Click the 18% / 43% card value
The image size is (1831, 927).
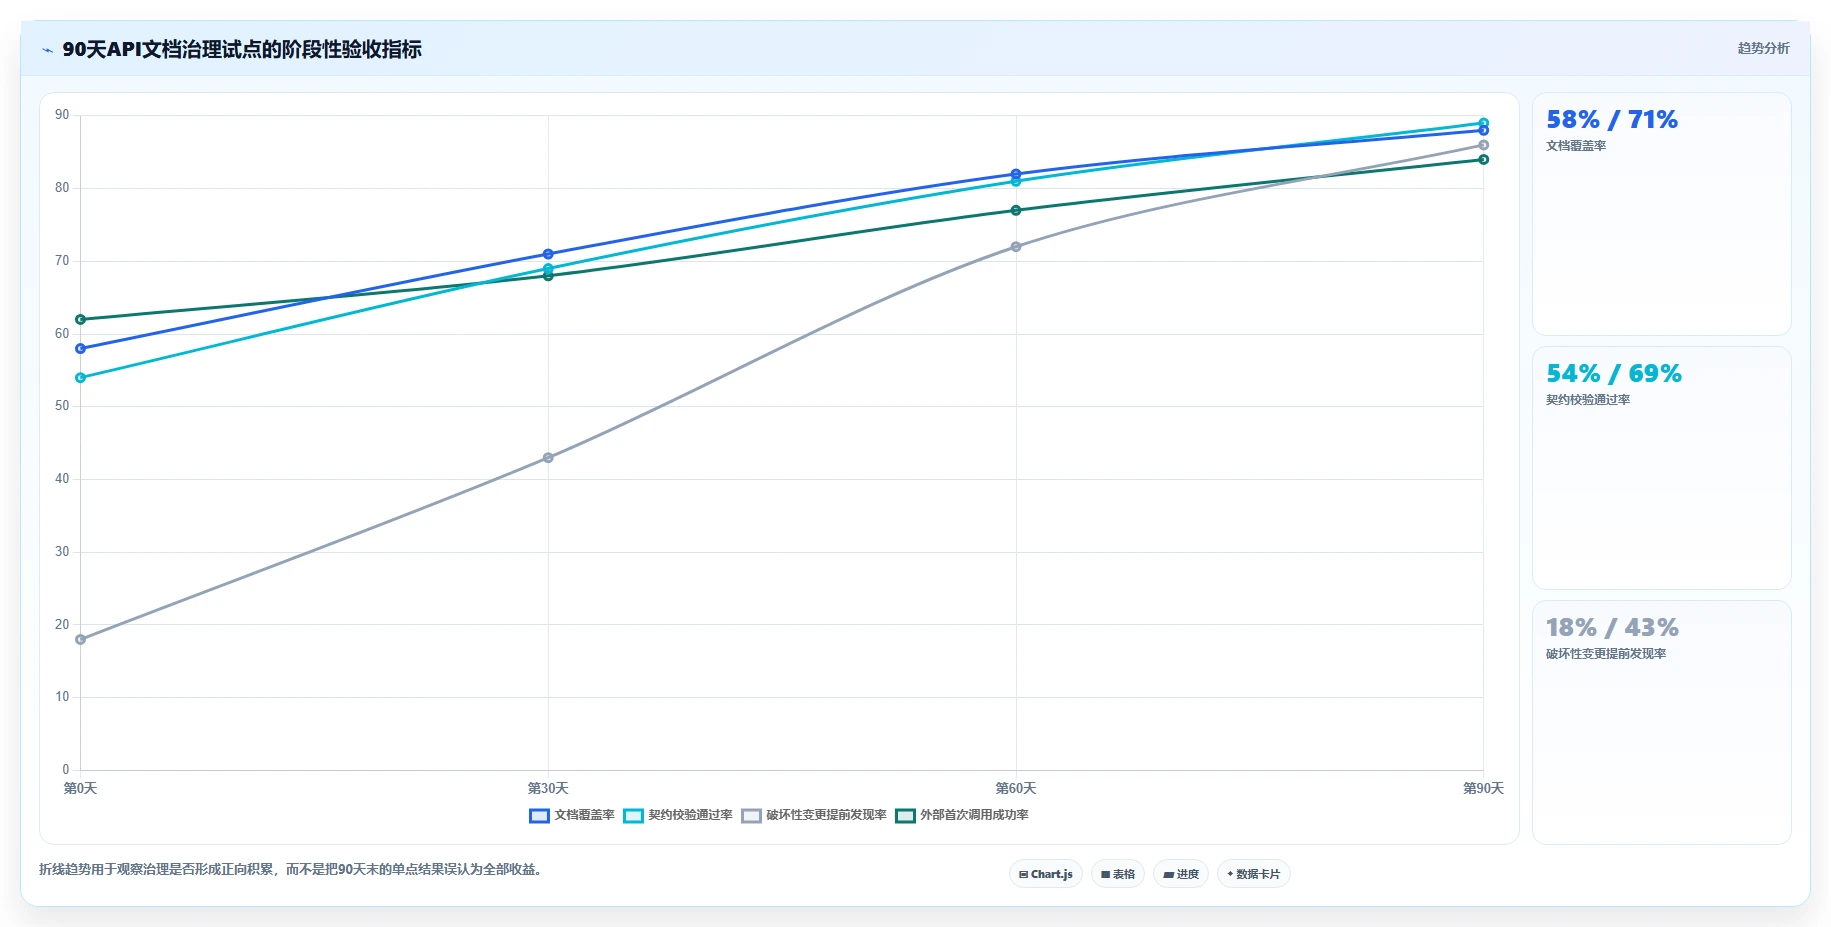coord(1612,628)
